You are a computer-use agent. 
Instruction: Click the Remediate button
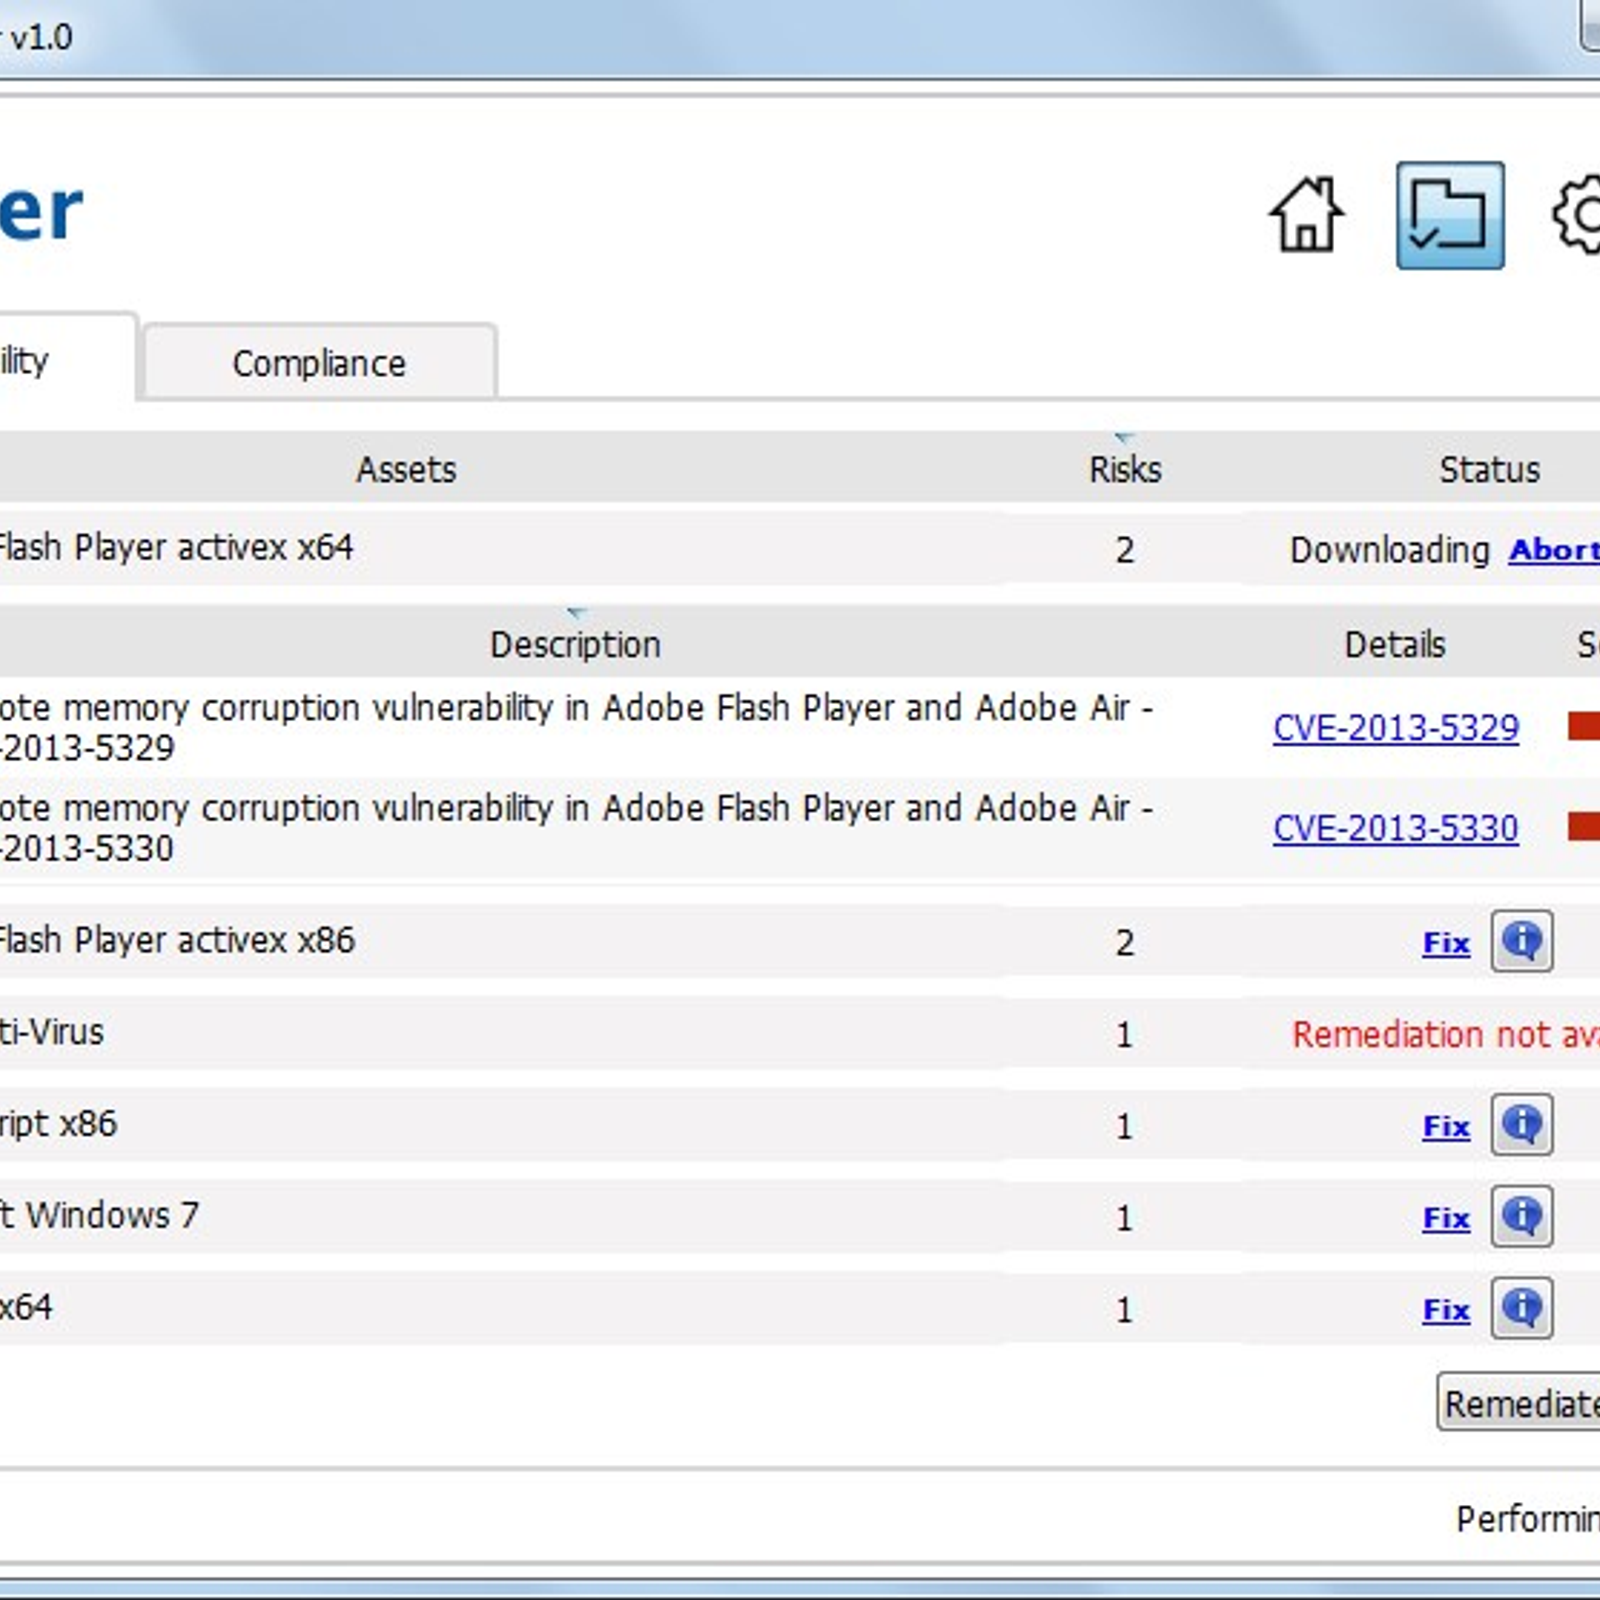pos(1518,1403)
